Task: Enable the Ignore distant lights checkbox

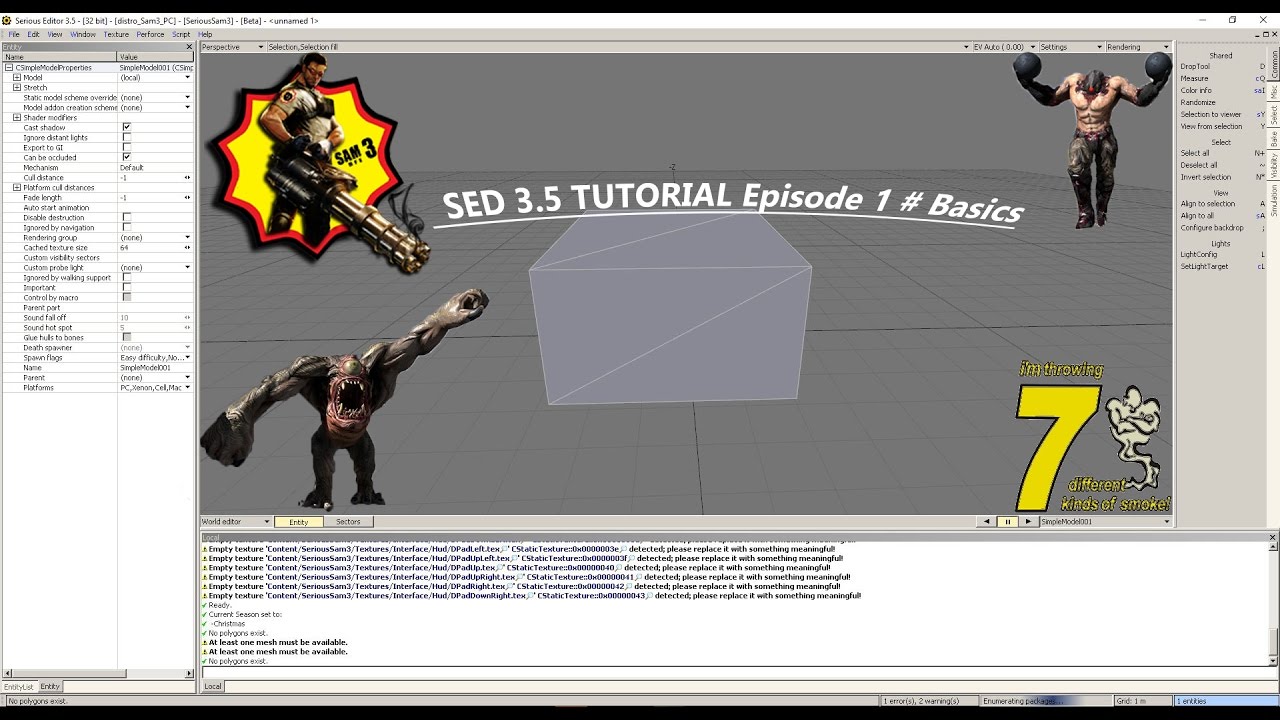Action: pyautogui.click(x=127, y=137)
